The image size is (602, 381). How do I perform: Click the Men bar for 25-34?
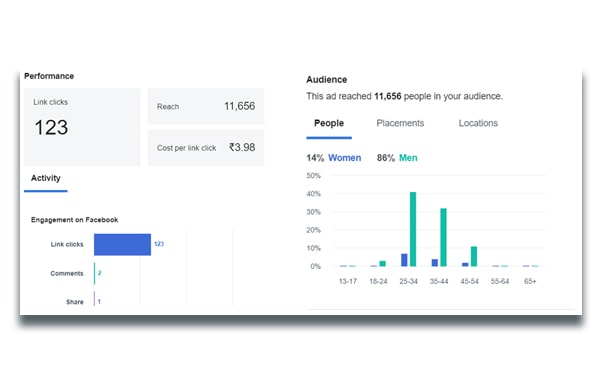(x=413, y=229)
